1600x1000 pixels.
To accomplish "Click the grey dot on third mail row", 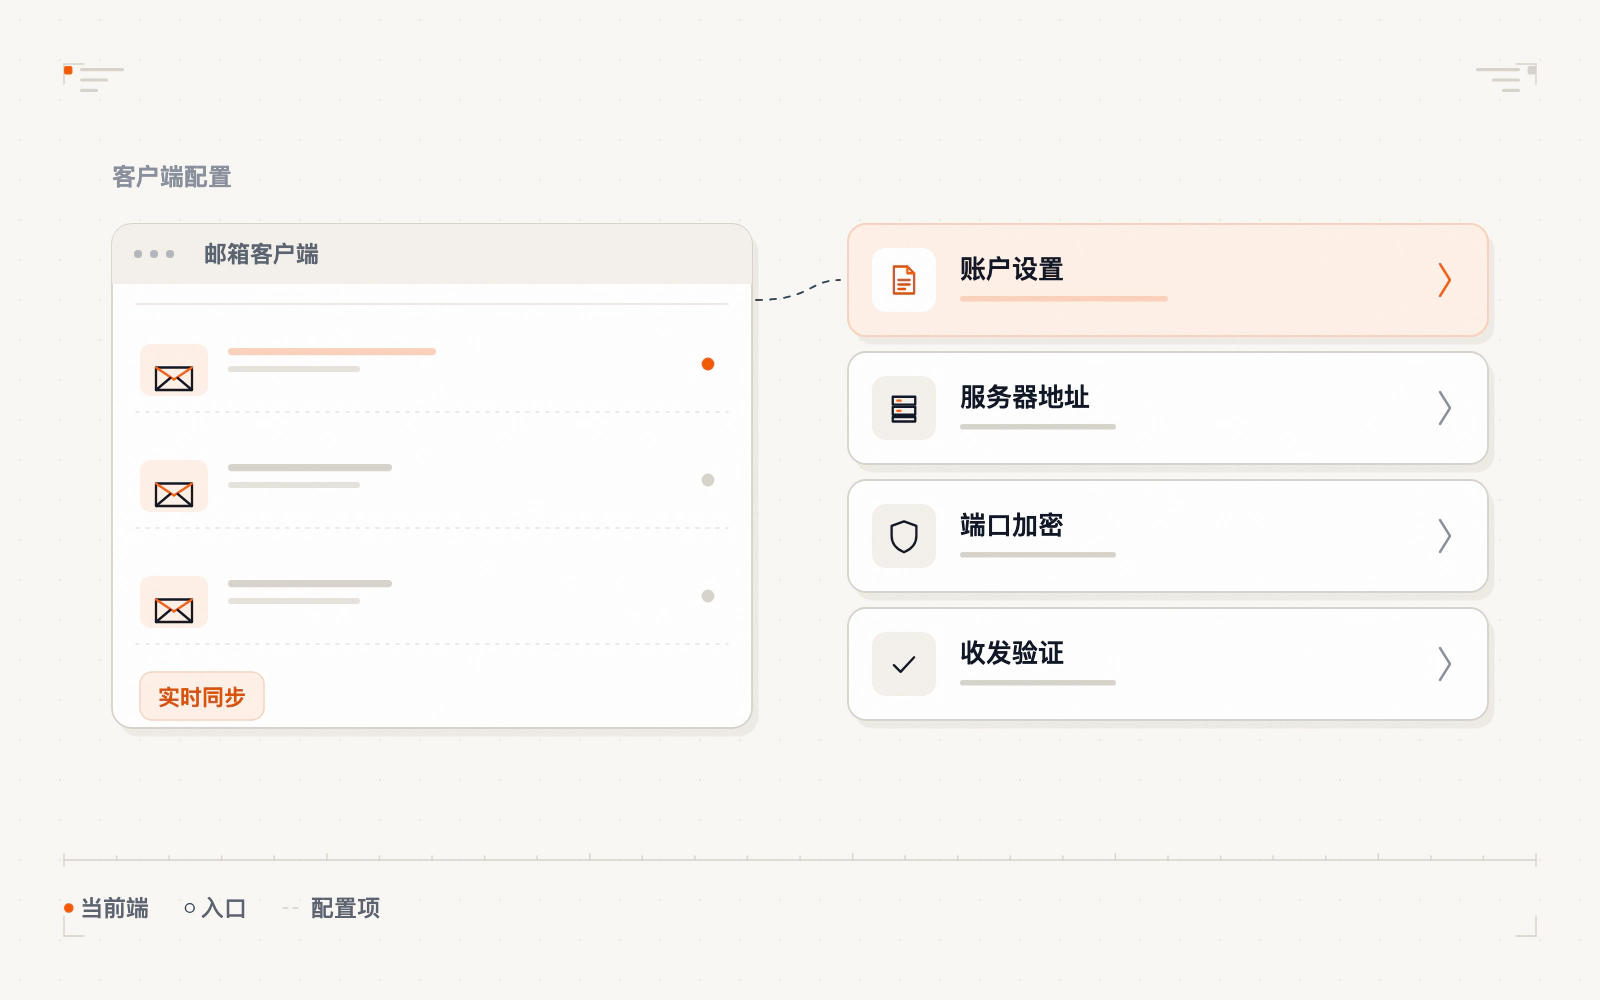I will click(708, 596).
